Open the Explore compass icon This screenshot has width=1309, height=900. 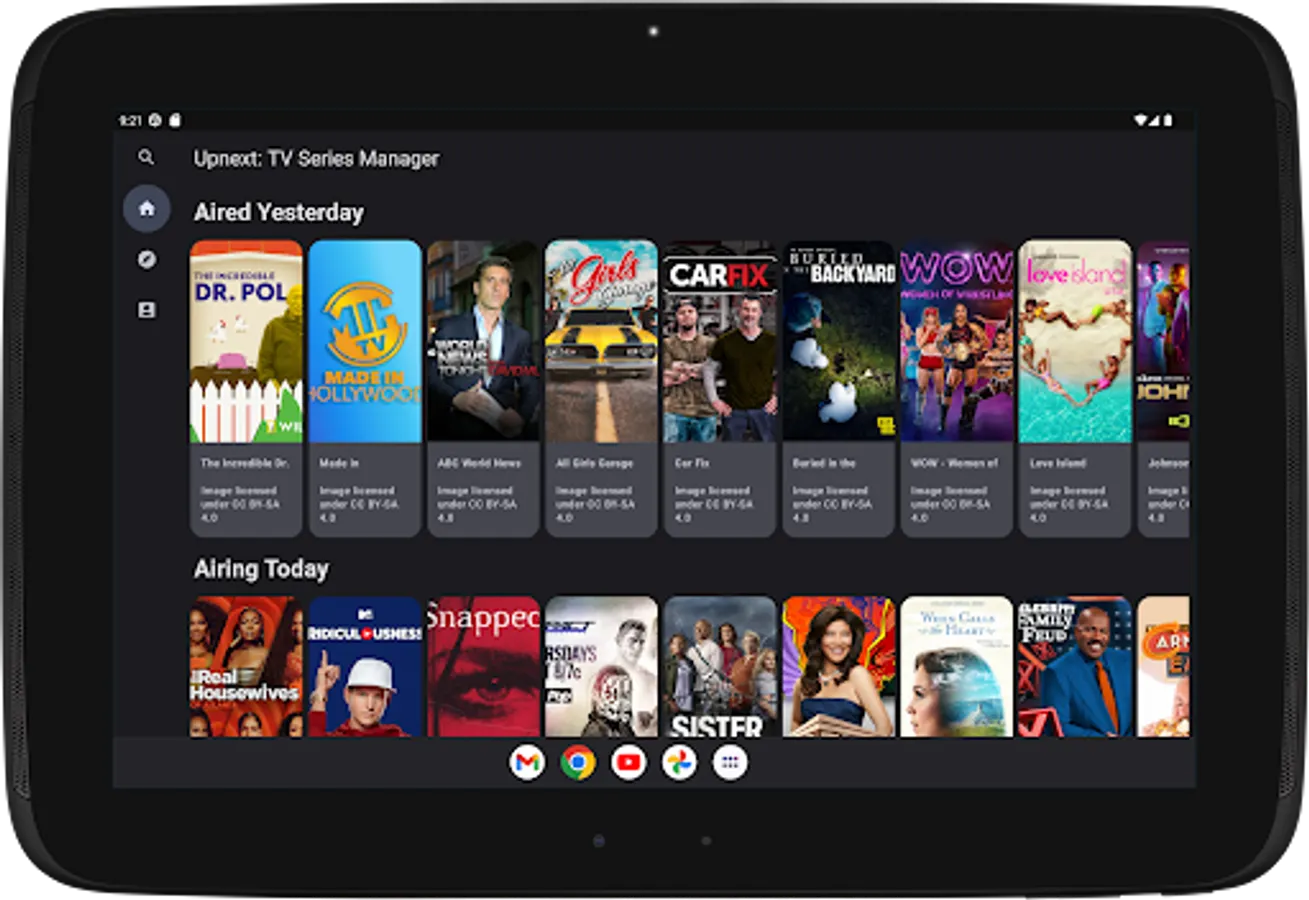click(147, 260)
